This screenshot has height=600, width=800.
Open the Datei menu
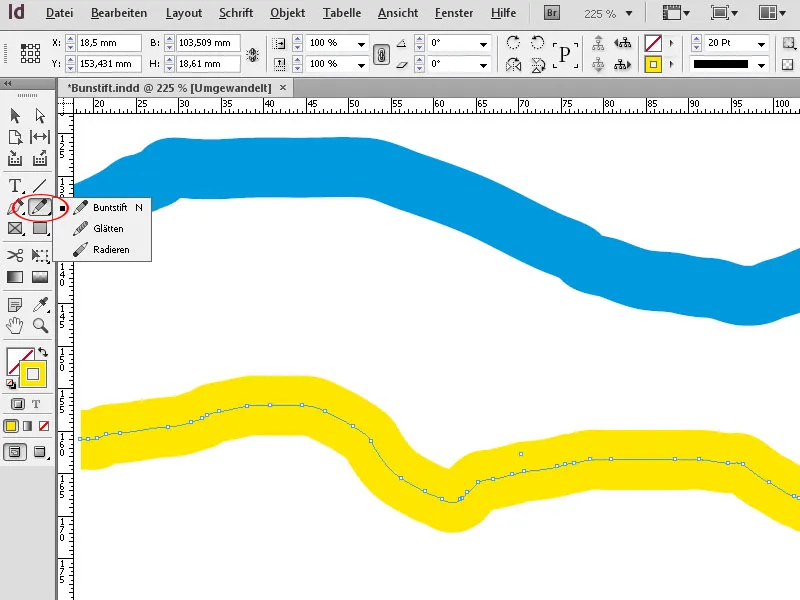[60, 13]
